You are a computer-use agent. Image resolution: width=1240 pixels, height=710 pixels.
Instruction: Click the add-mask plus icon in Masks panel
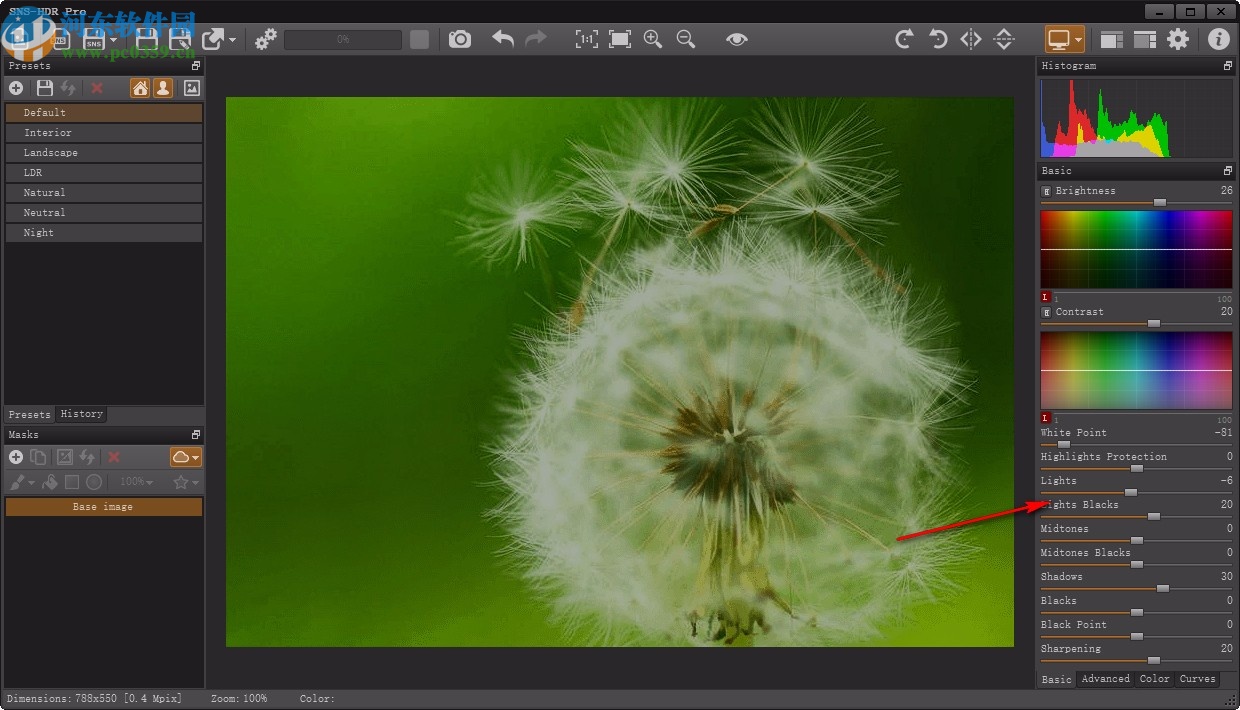point(16,456)
